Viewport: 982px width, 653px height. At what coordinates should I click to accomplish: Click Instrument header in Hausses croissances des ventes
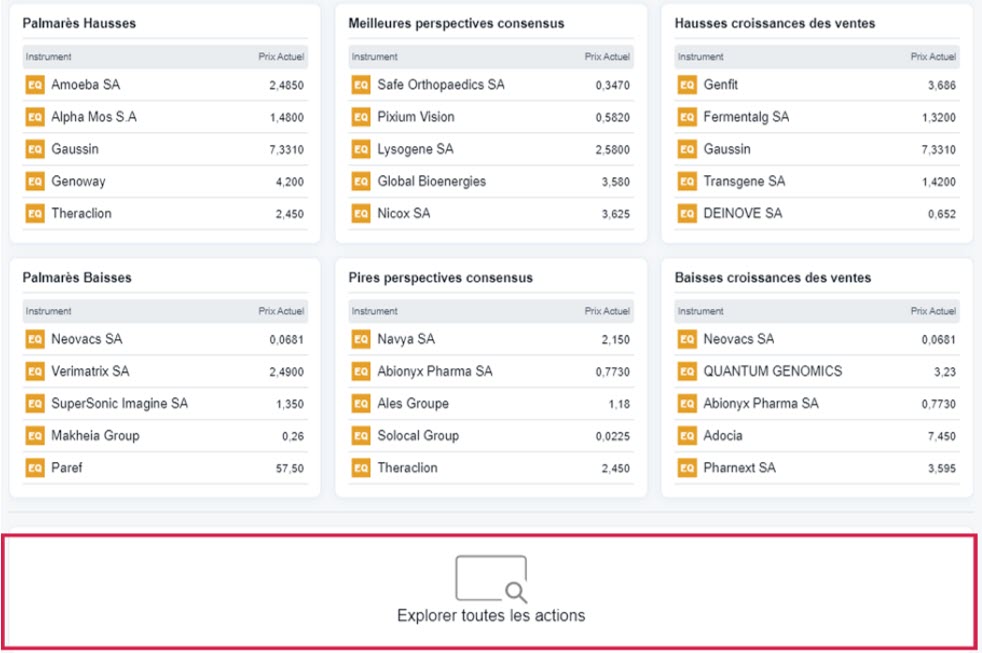tap(700, 57)
